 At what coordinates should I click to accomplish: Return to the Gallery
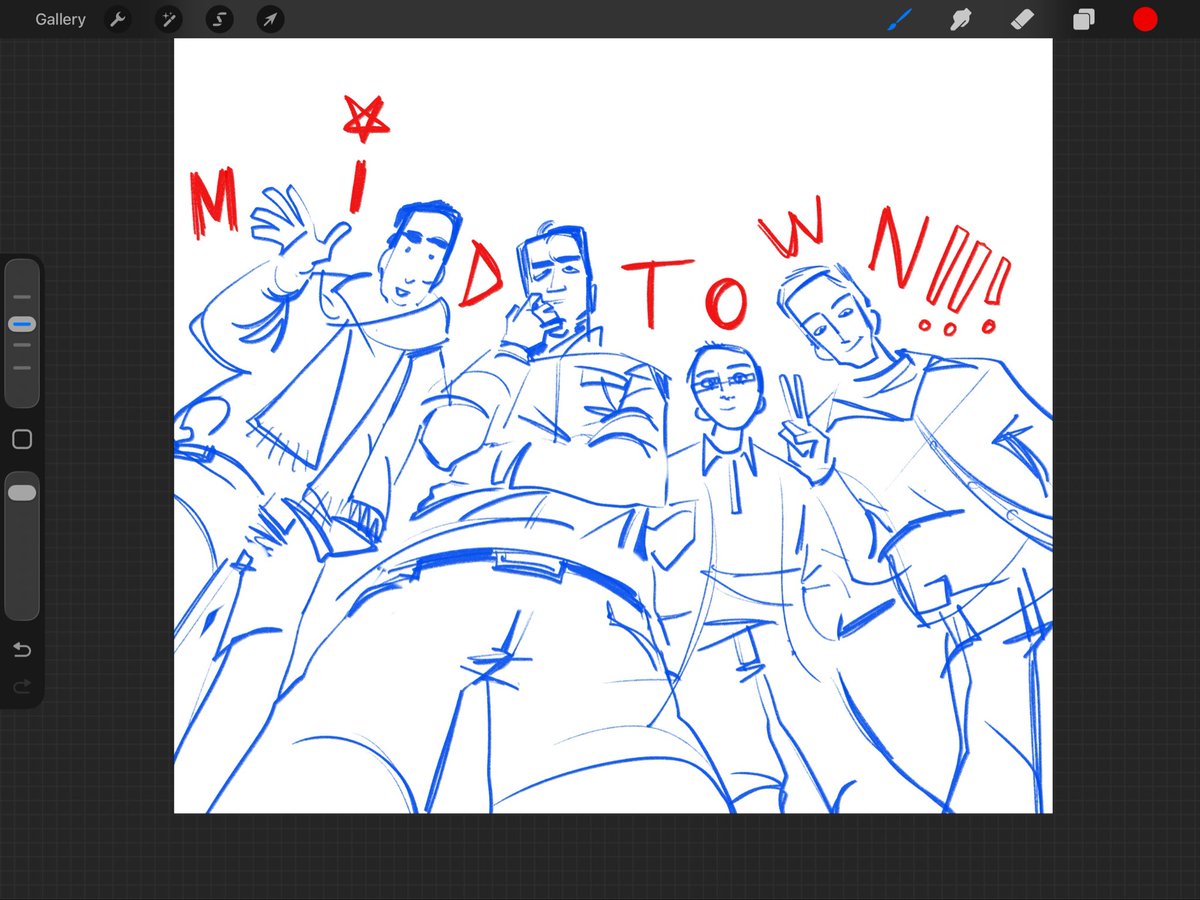point(60,19)
